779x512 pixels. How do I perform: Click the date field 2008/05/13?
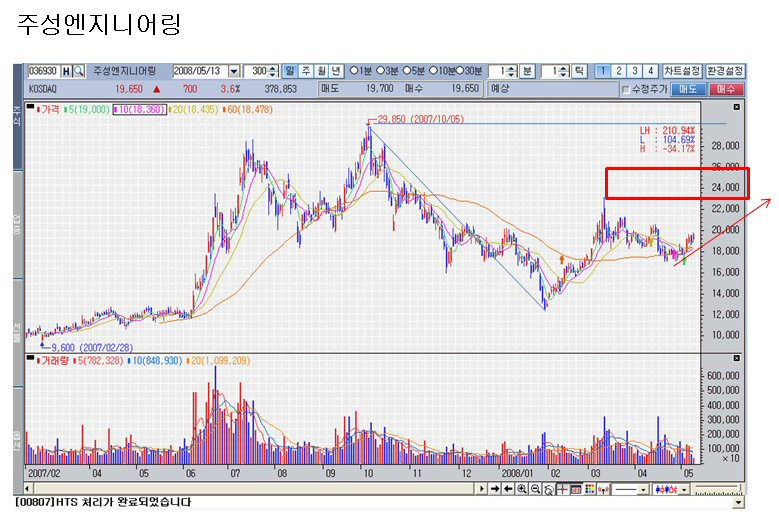tap(200, 71)
